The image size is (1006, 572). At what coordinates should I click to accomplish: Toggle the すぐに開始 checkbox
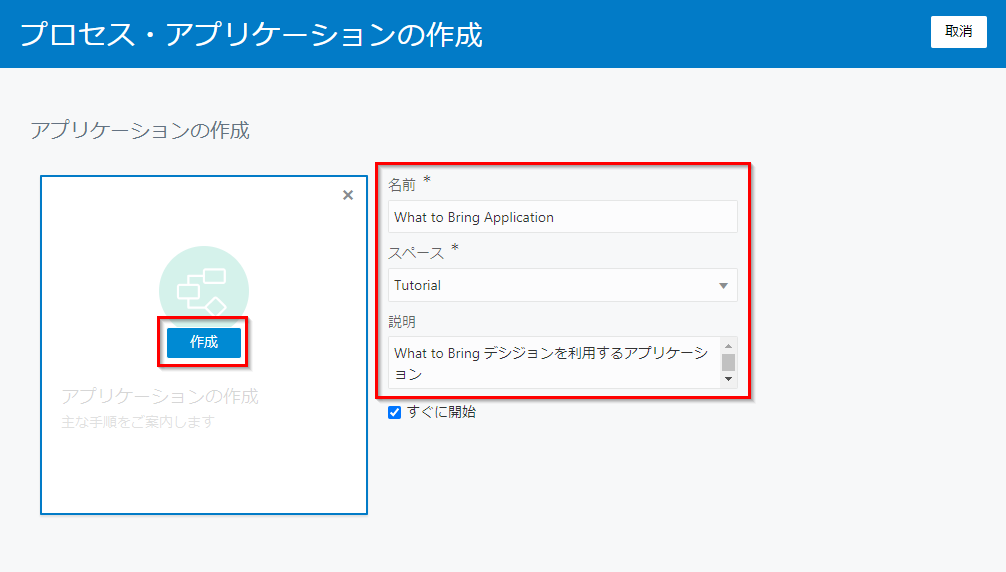pyautogui.click(x=394, y=412)
